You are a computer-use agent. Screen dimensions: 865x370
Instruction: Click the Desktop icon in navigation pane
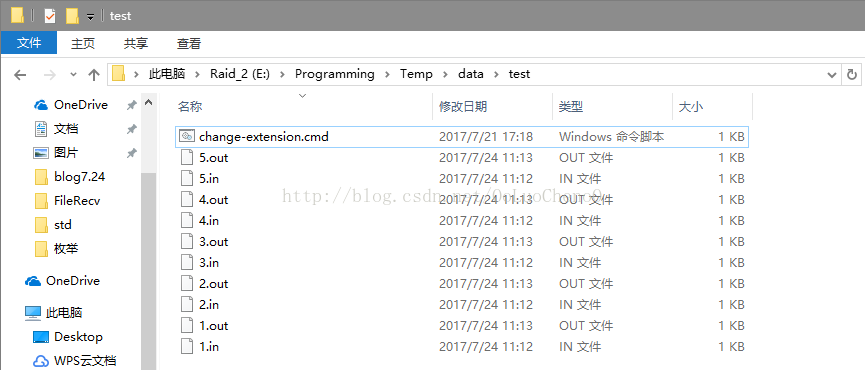(41, 337)
